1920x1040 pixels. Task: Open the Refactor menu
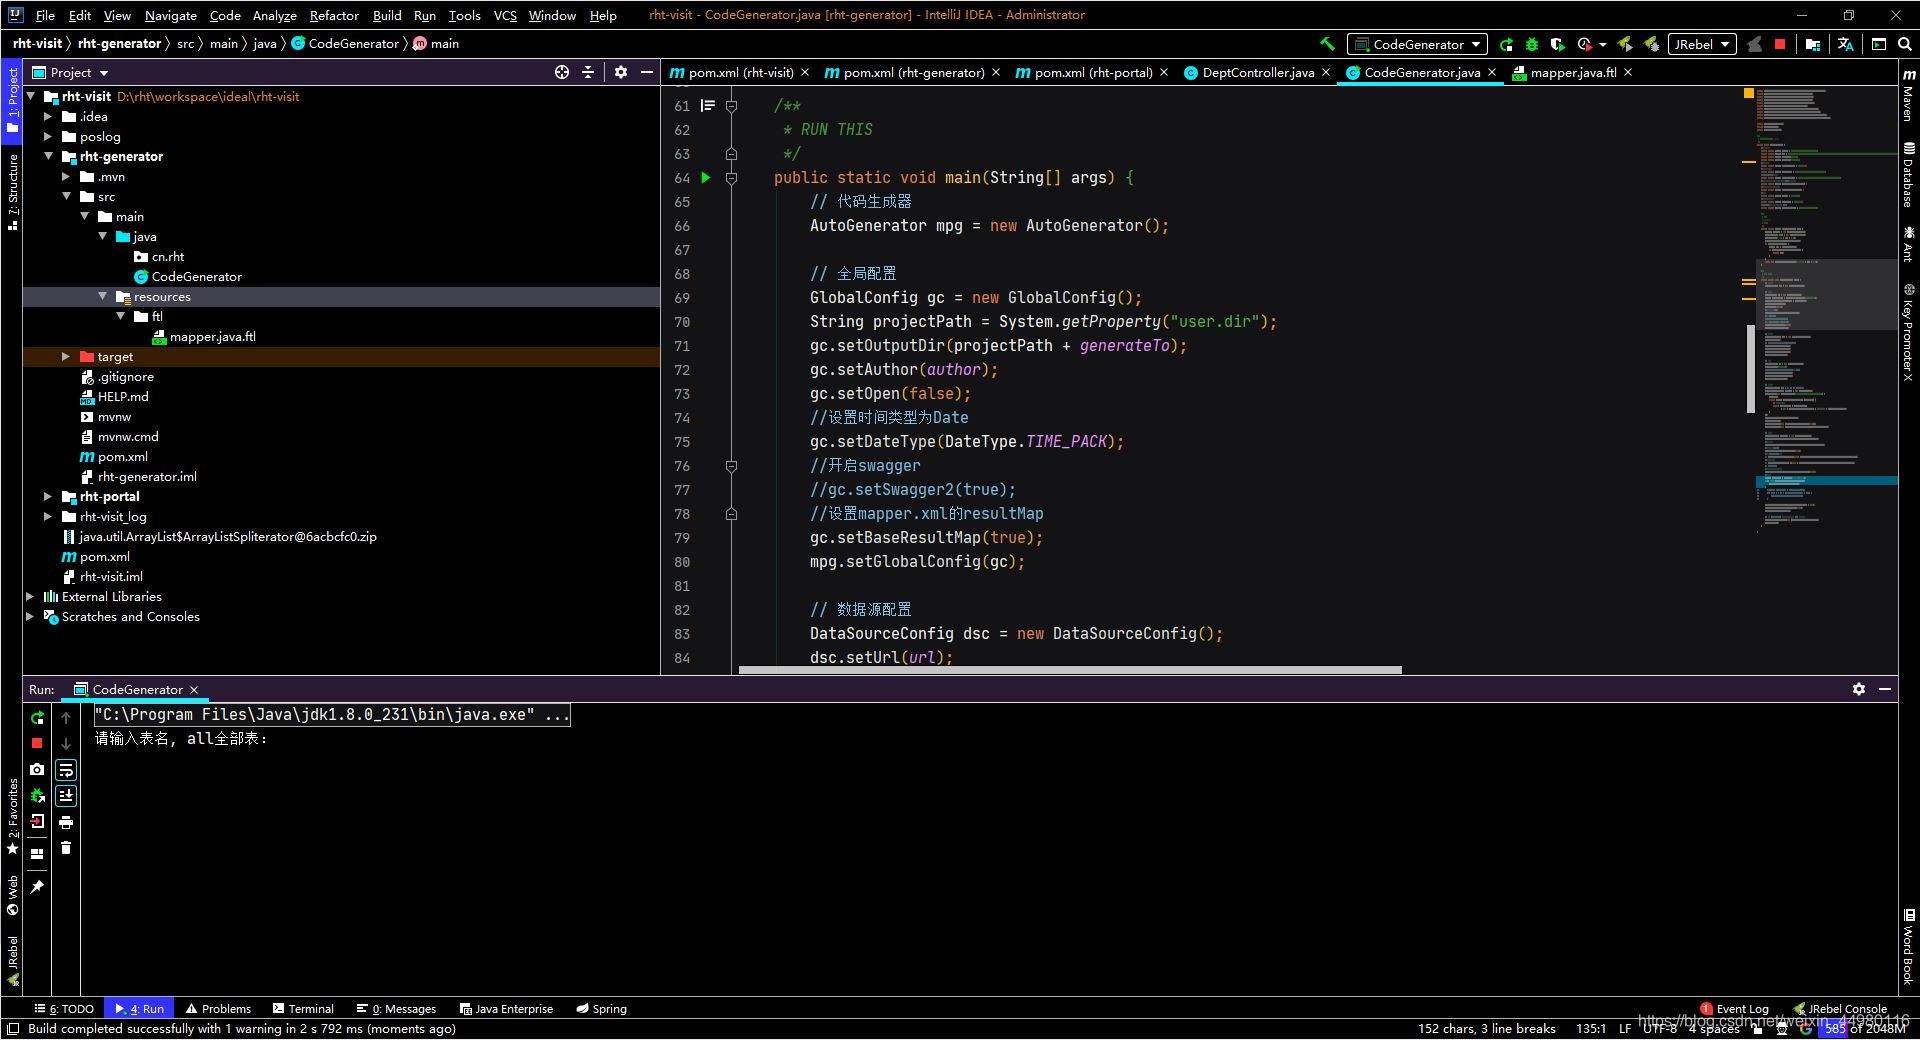tap(334, 15)
